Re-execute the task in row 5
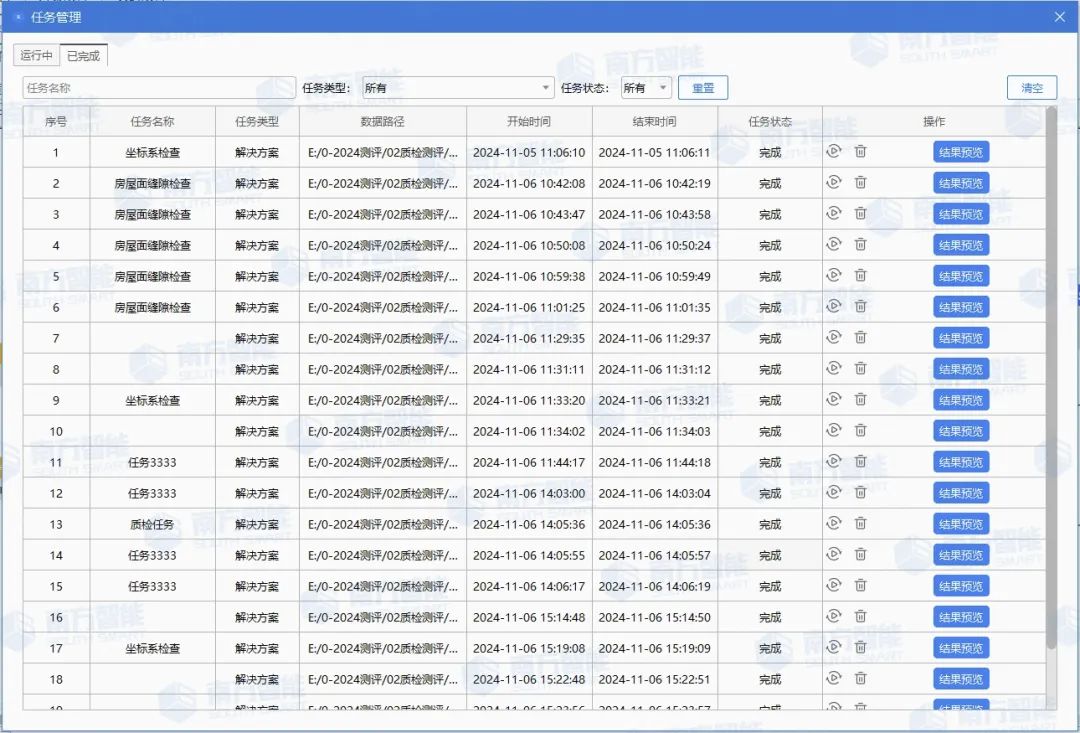 (x=833, y=276)
